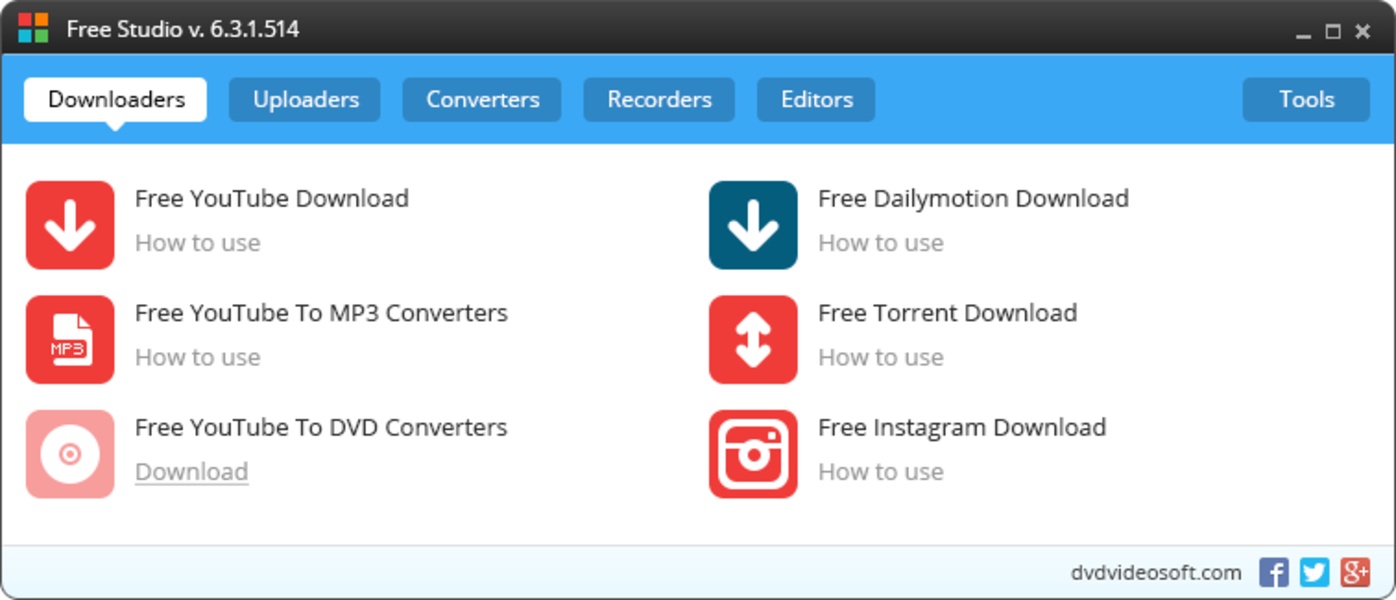Screen dimensions: 1396x600
Task: Open Free YouTube Download red arrow icon
Action: pos(70,225)
